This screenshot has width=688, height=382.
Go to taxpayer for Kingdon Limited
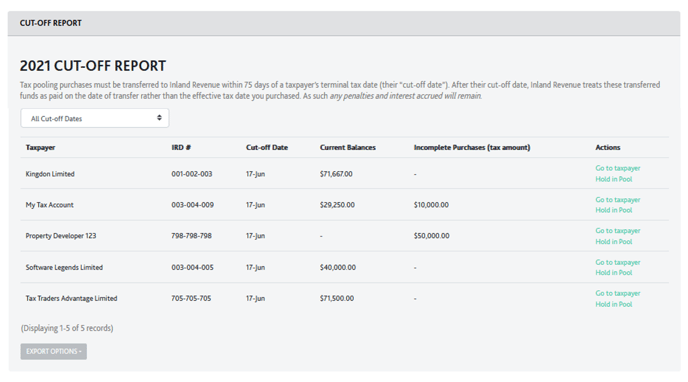617,168
